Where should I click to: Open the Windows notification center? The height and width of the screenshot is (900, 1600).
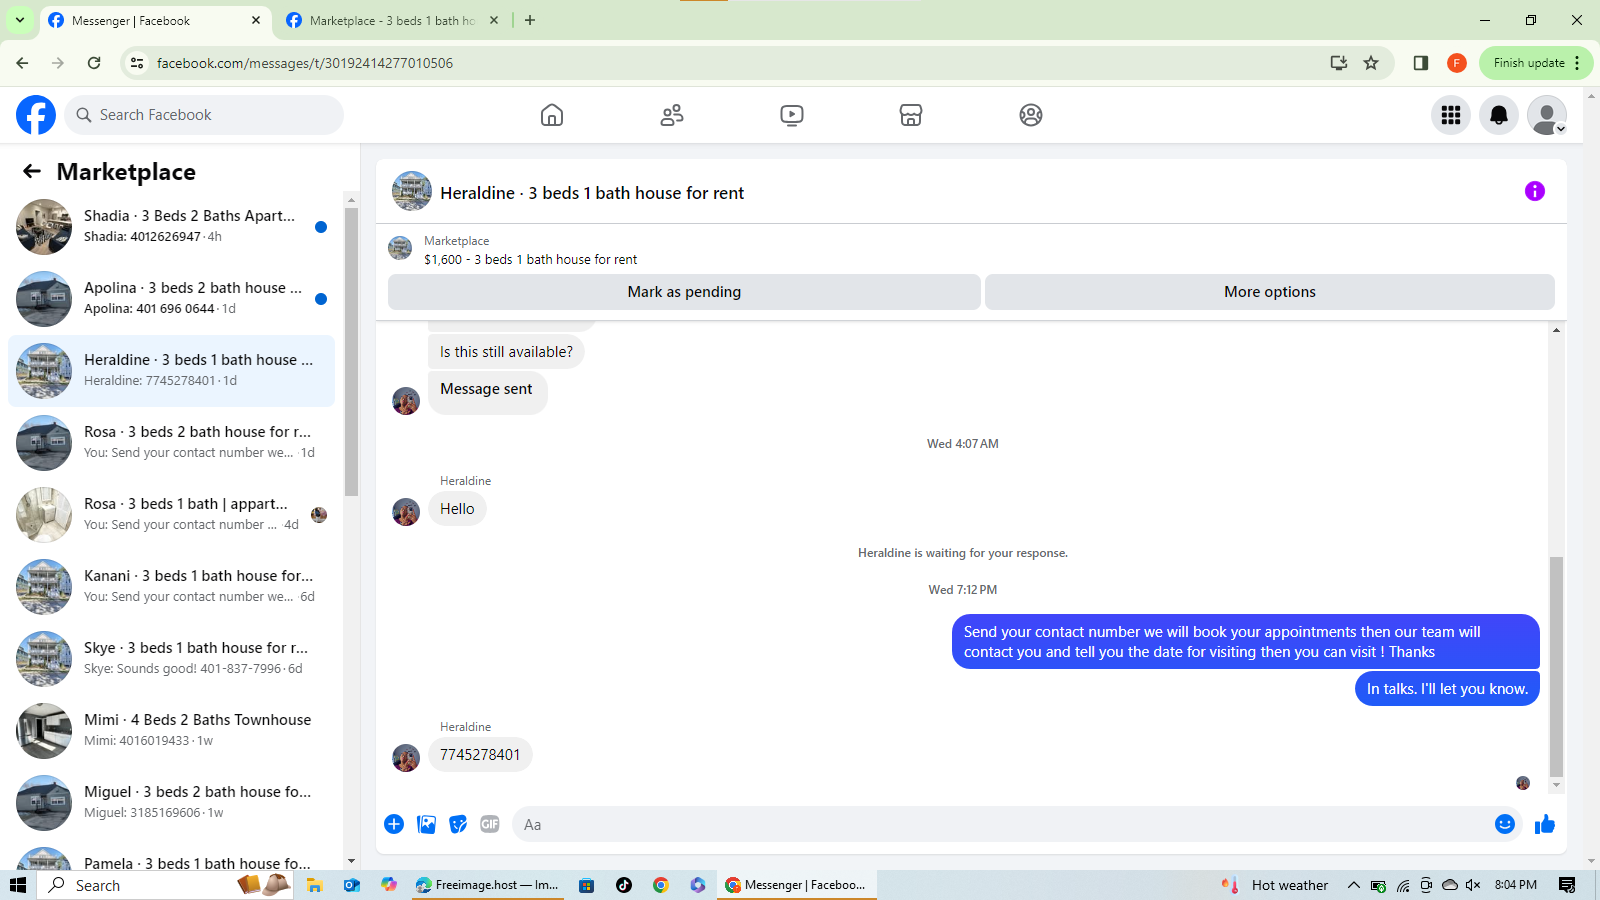point(1567,885)
